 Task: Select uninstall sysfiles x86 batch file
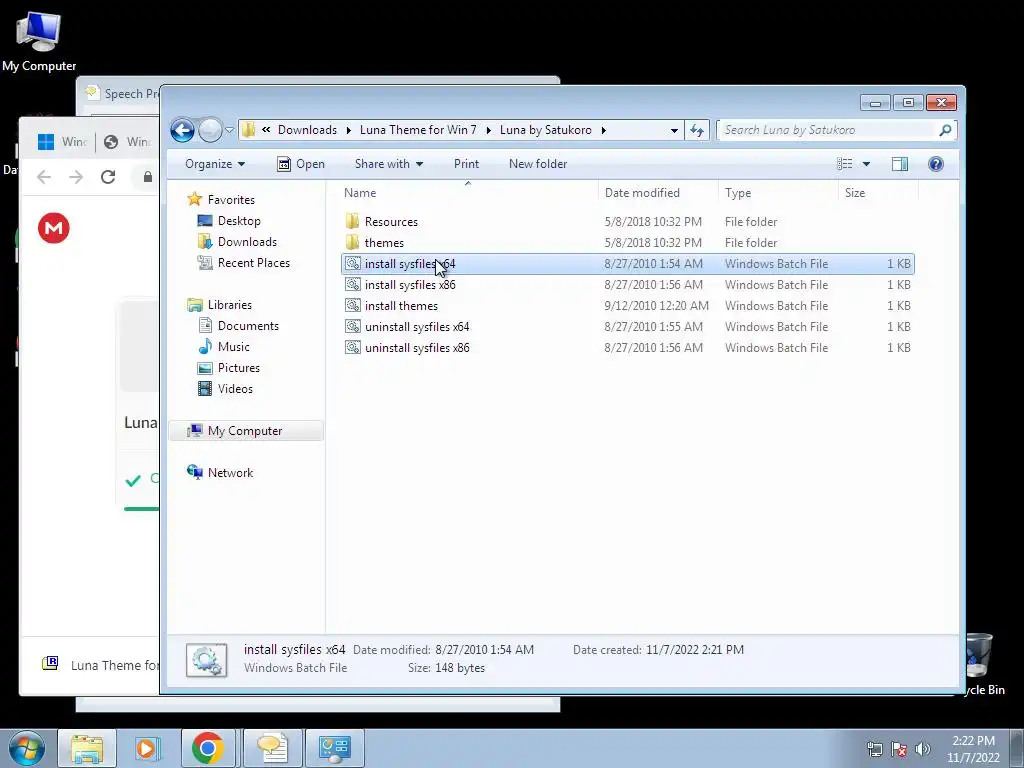417,347
